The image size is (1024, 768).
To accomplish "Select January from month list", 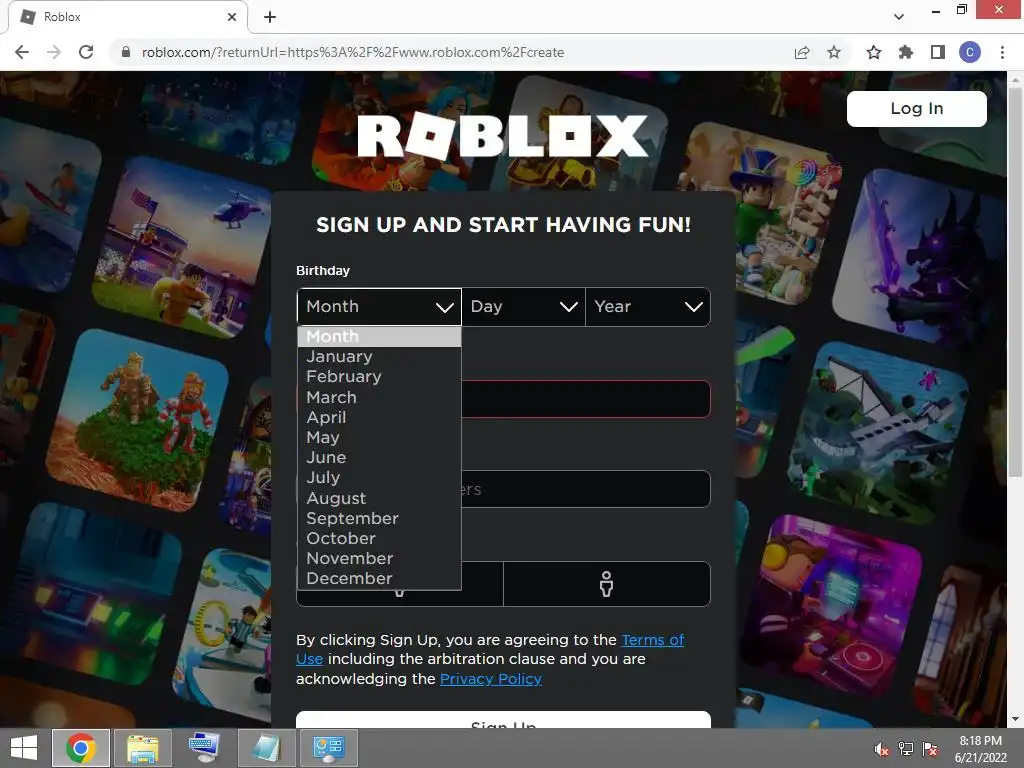I will [379, 357].
